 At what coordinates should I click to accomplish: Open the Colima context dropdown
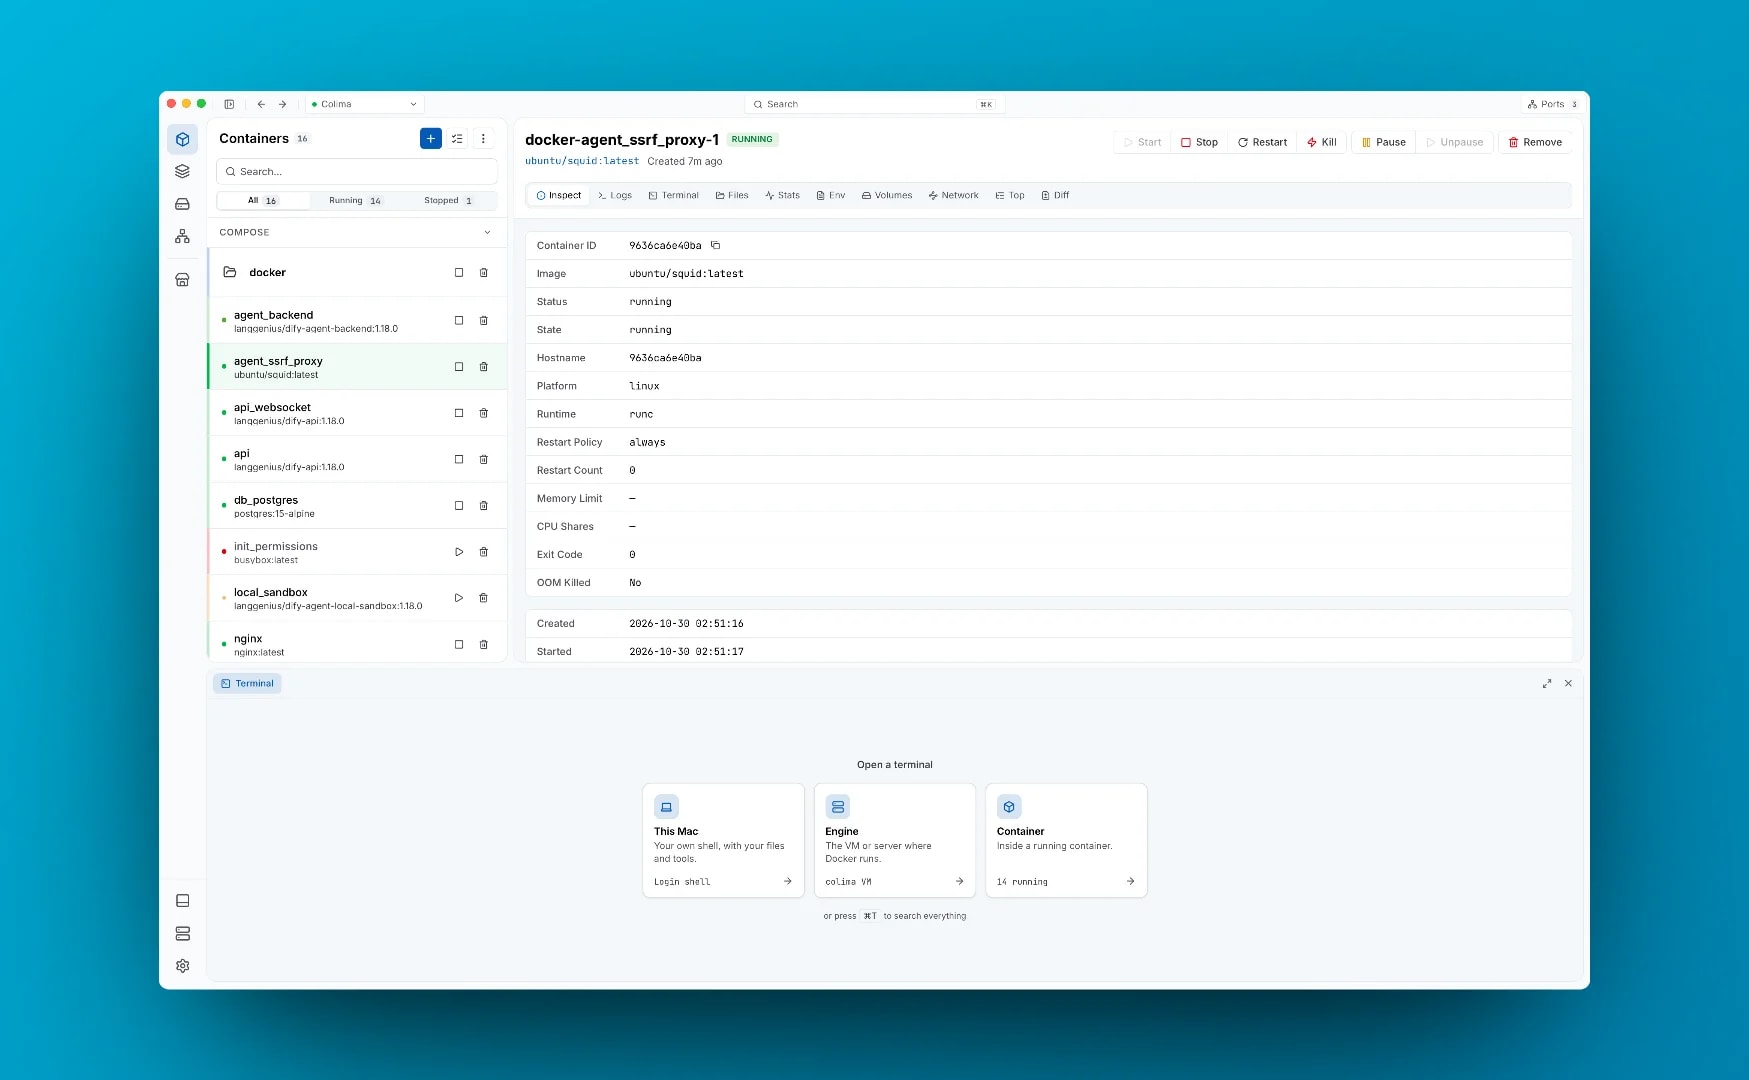pos(365,104)
